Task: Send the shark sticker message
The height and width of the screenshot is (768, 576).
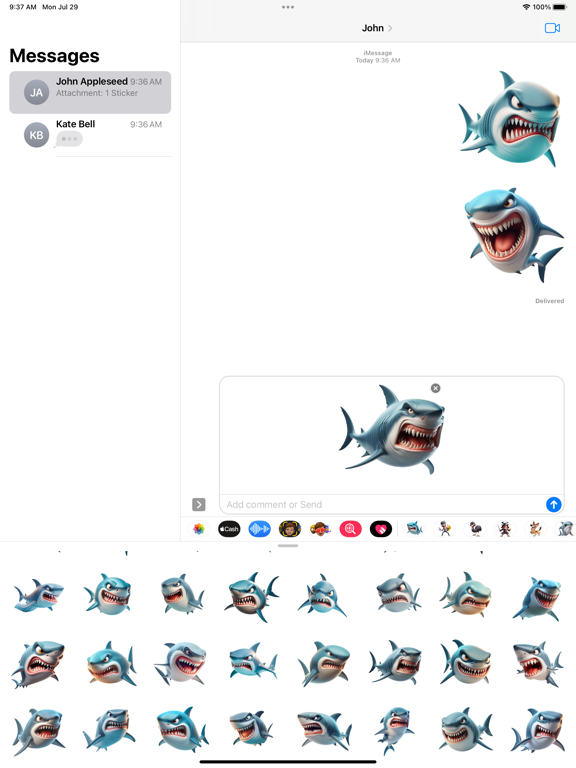Action: [x=553, y=504]
